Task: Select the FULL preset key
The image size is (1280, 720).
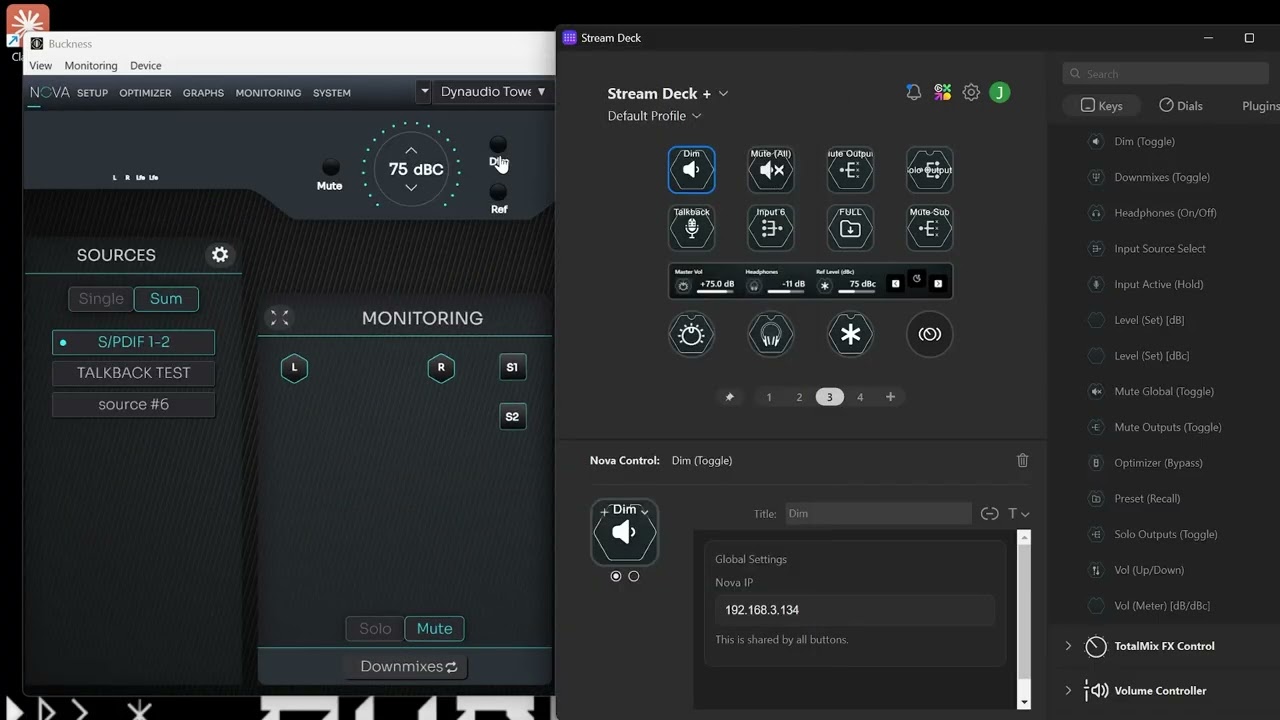Action: click(x=850, y=228)
